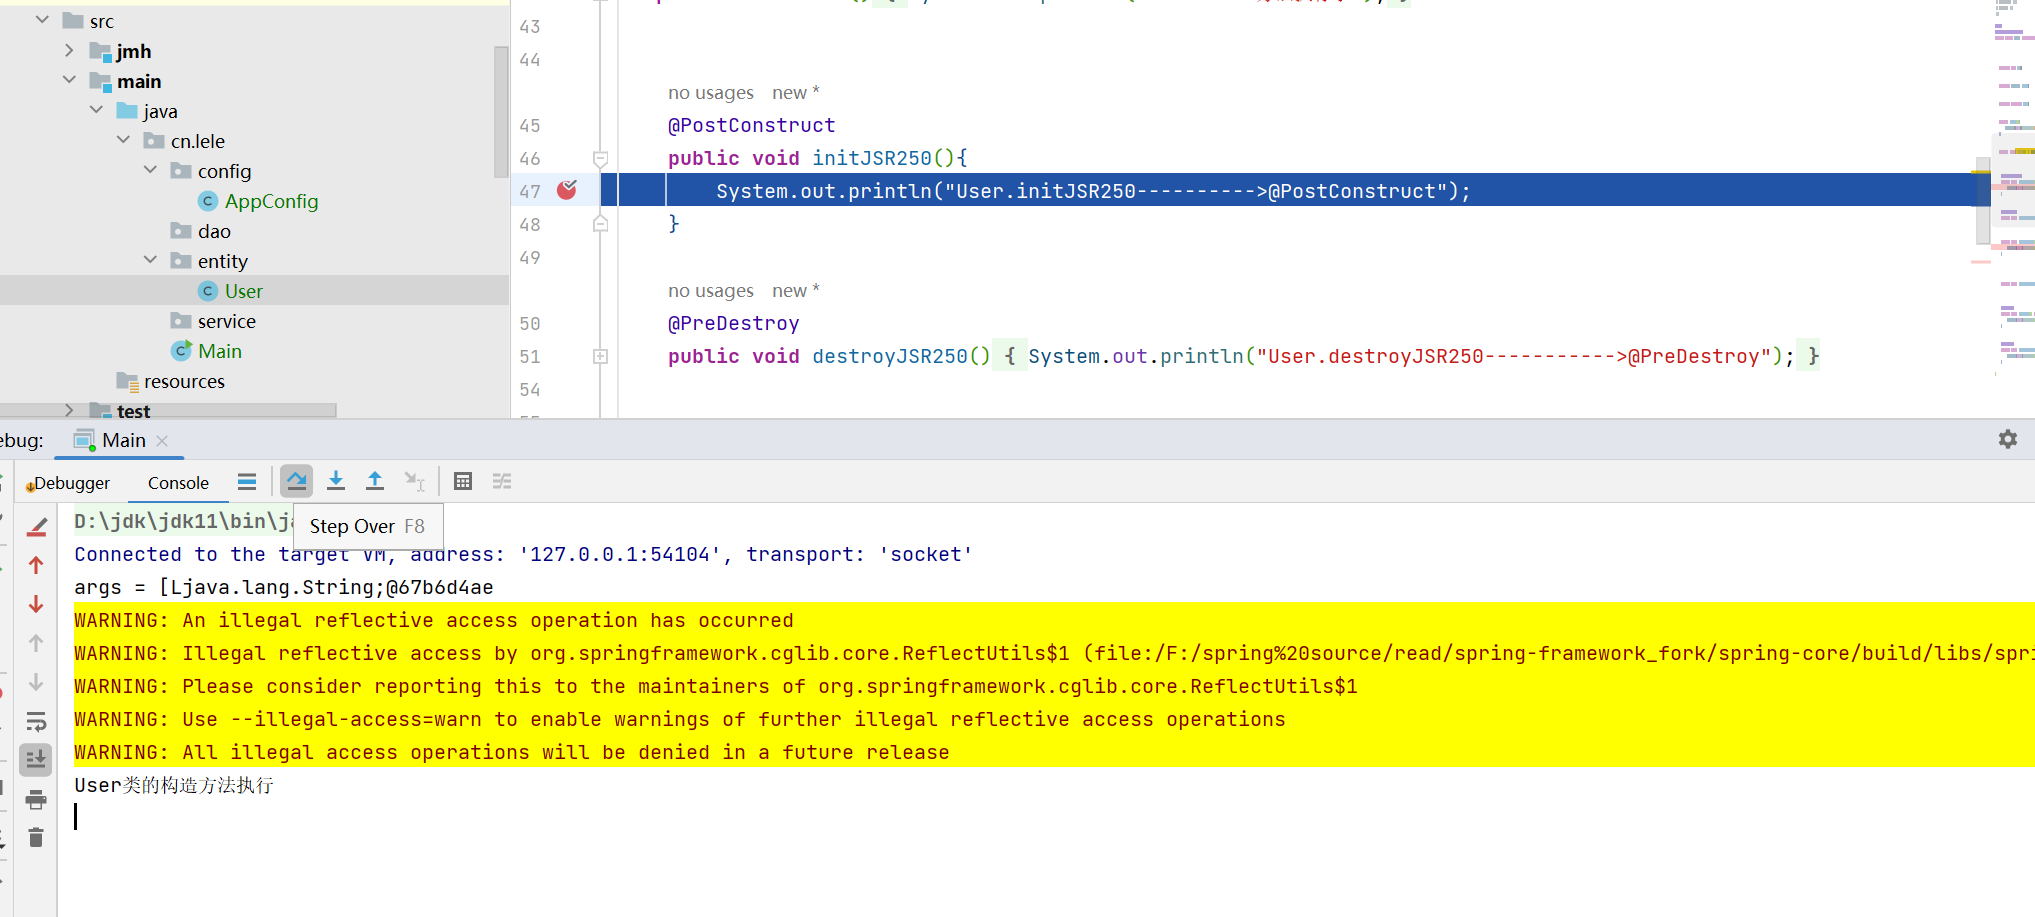Select the Main debug session tab
The height and width of the screenshot is (917, 2035).
coord(123,440)
